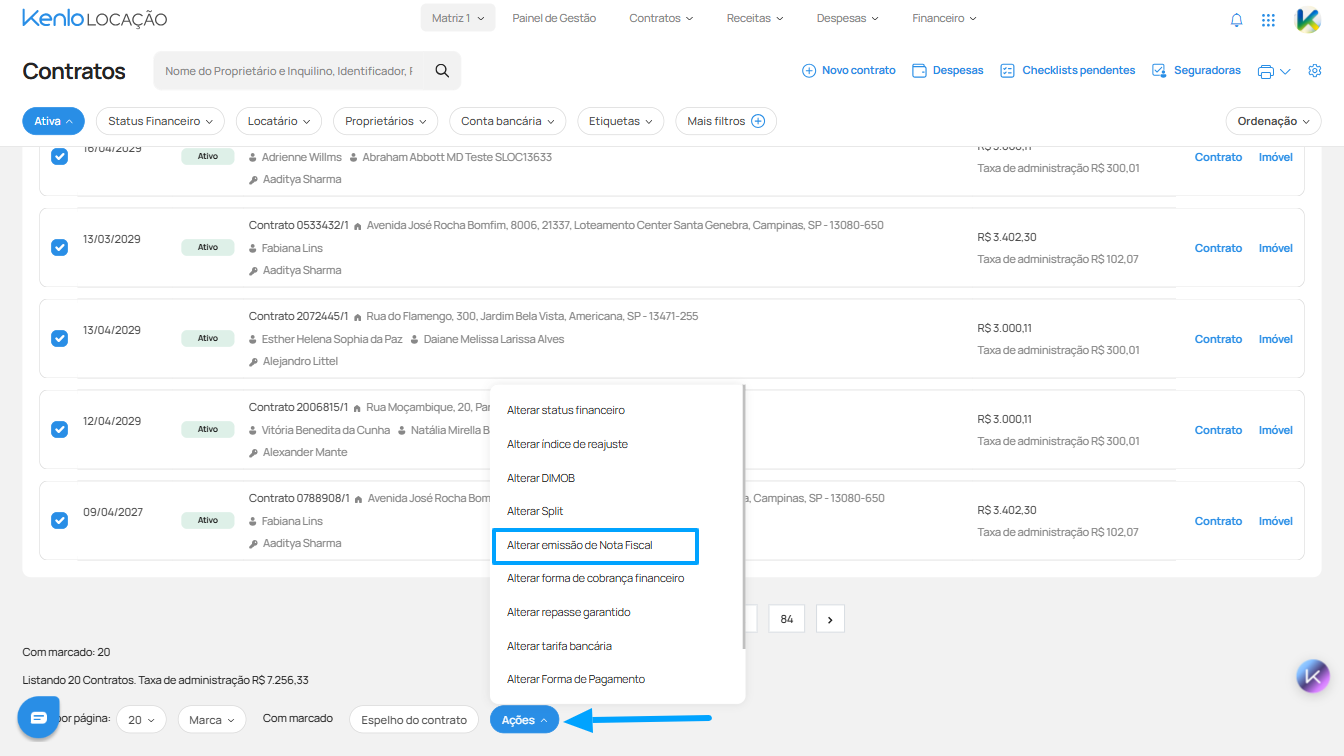Expand the printer options chevron
Image resolution: width=1344 pixels, height=756 pixels.
pyautogui.click(x=1286, y=71)
